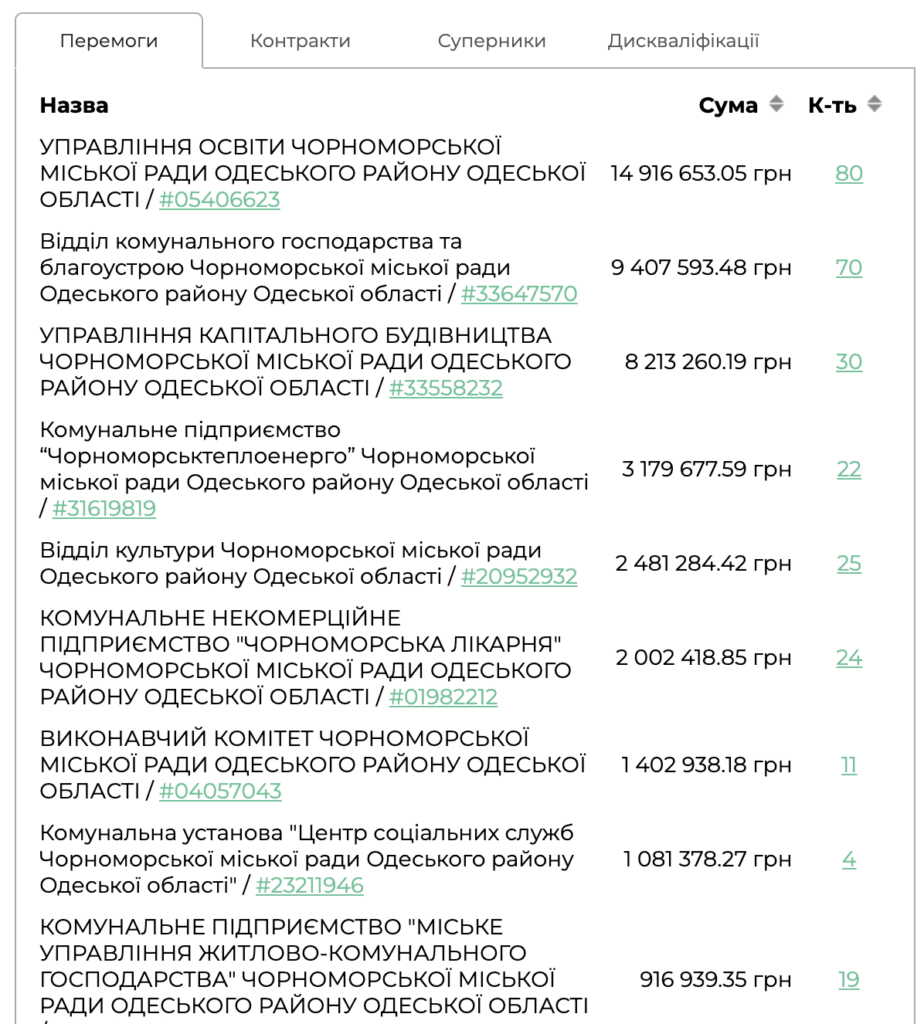Follow the #33647570 code link

tap(519, 294)
